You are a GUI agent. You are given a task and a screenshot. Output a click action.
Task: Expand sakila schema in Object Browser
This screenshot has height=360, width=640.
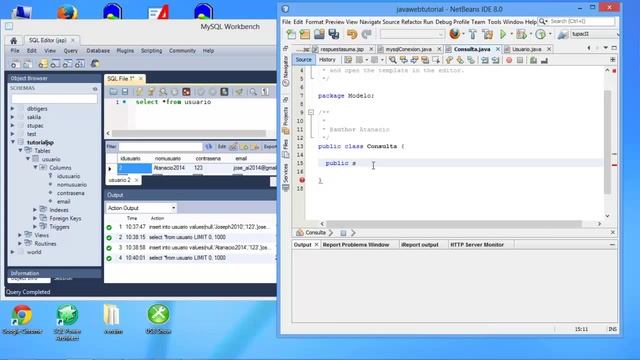coord(13,117)
